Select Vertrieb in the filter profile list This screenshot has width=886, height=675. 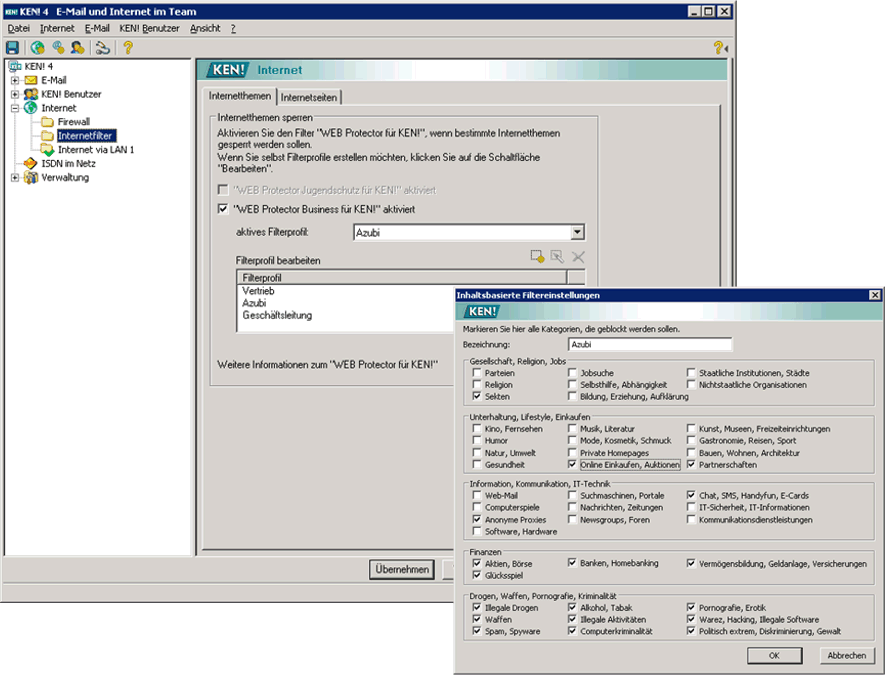258,291
